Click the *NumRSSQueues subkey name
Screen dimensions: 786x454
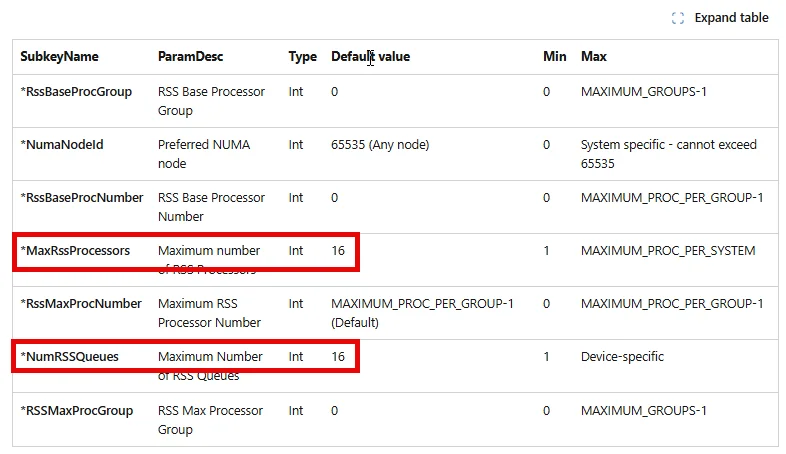click(70, 357)
